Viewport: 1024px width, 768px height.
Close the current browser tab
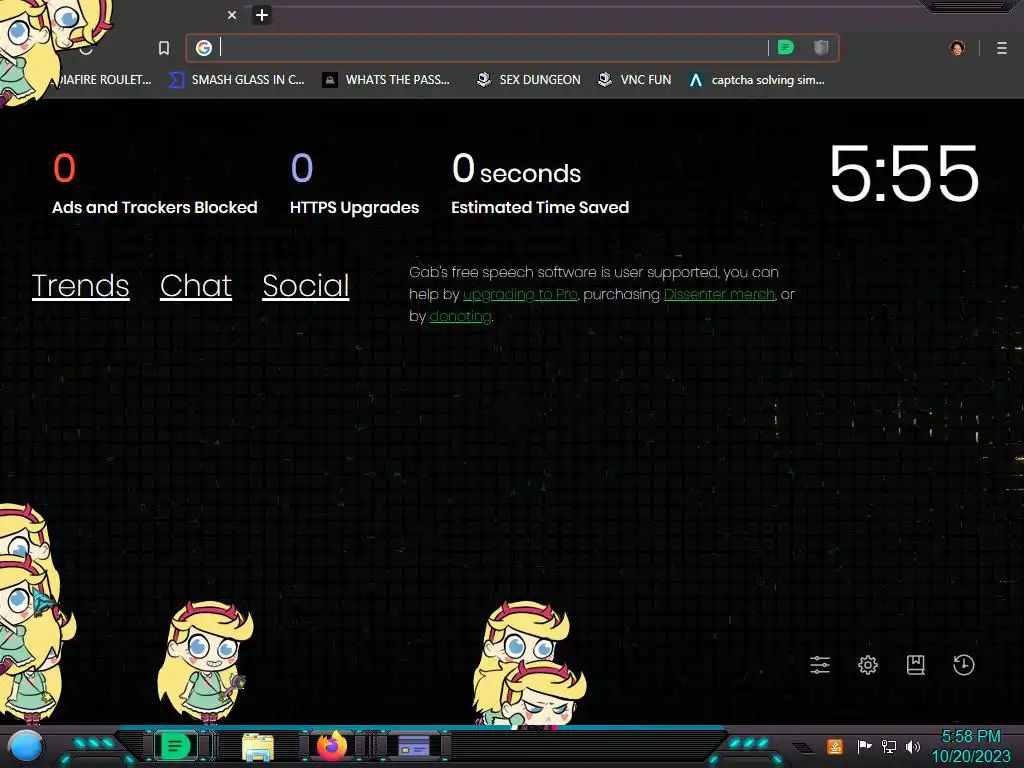pos(232,15)
